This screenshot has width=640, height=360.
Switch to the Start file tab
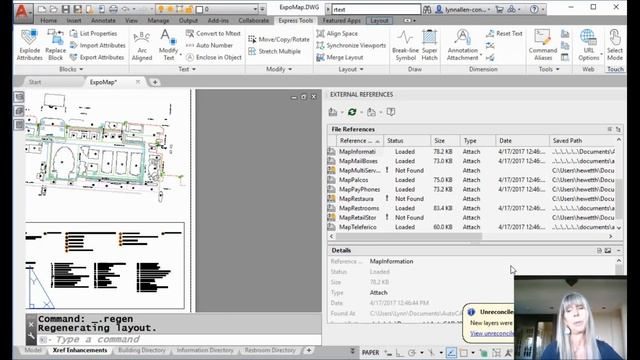(x=35, y=82)
